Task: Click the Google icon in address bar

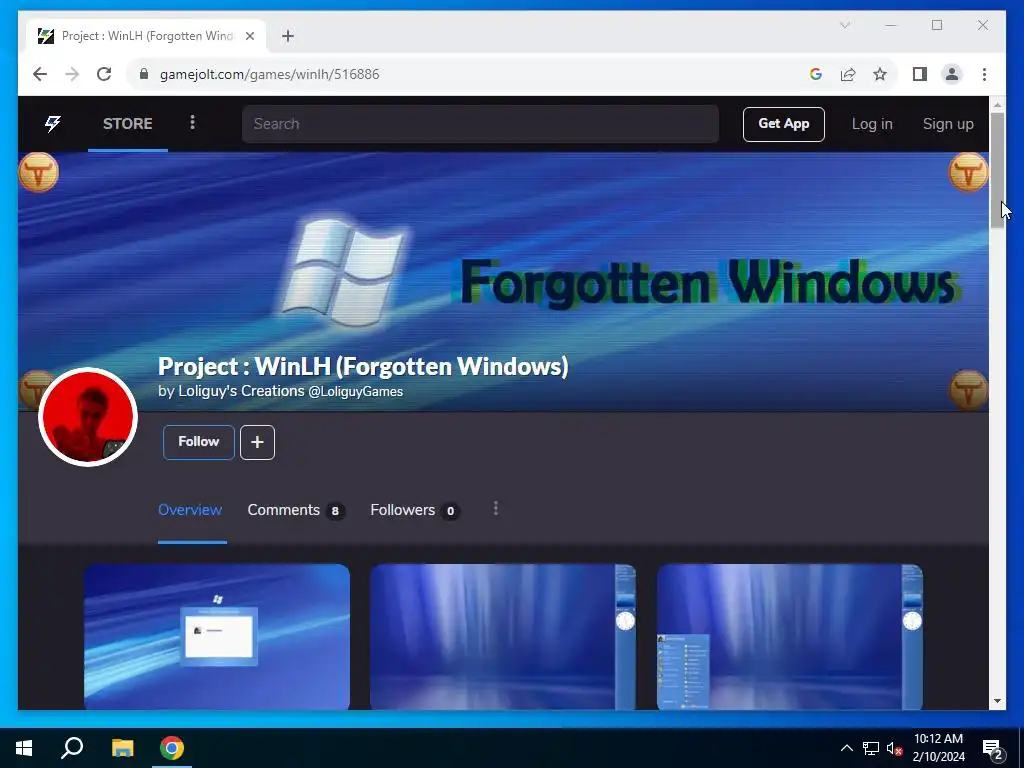Action: tap(815, 74)
